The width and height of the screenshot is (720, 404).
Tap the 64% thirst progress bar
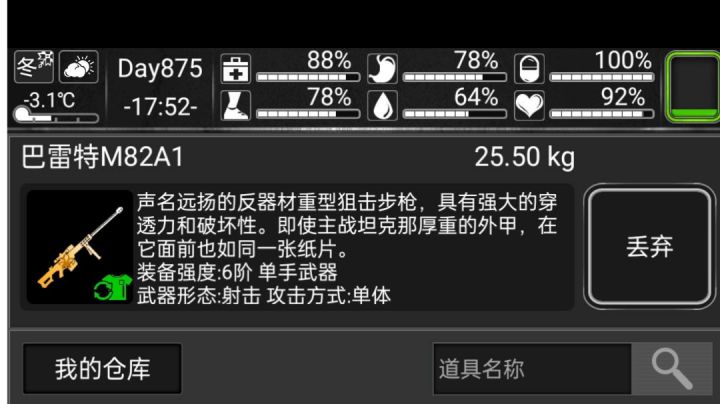pyautogui.click(x=455, y=114)
